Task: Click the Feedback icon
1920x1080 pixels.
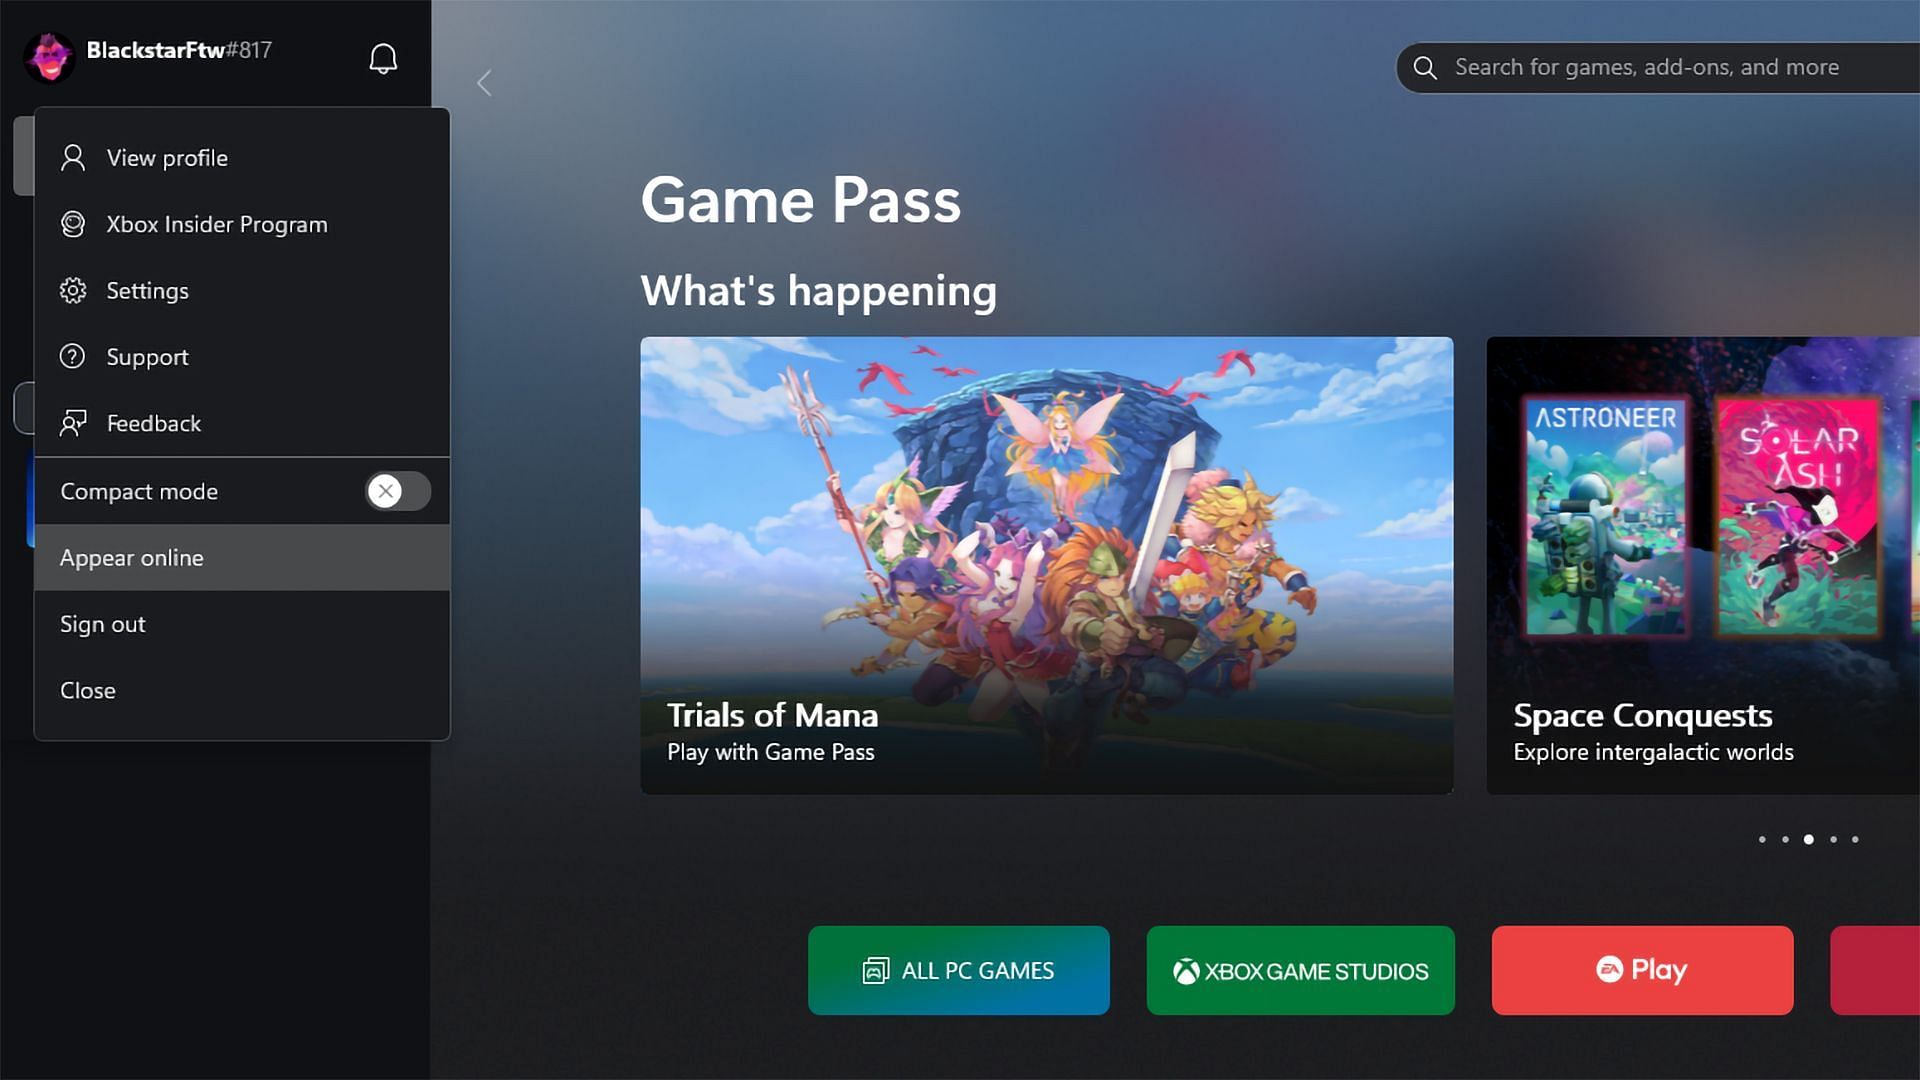Action: 73,425
